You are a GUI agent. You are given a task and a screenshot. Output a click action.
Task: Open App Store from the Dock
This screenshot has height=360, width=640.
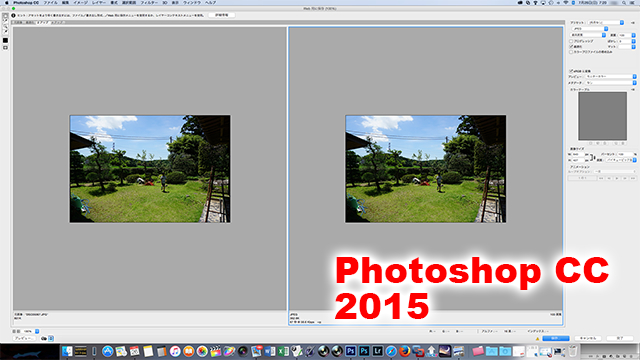pyautogui.click(x=107, y=351)
